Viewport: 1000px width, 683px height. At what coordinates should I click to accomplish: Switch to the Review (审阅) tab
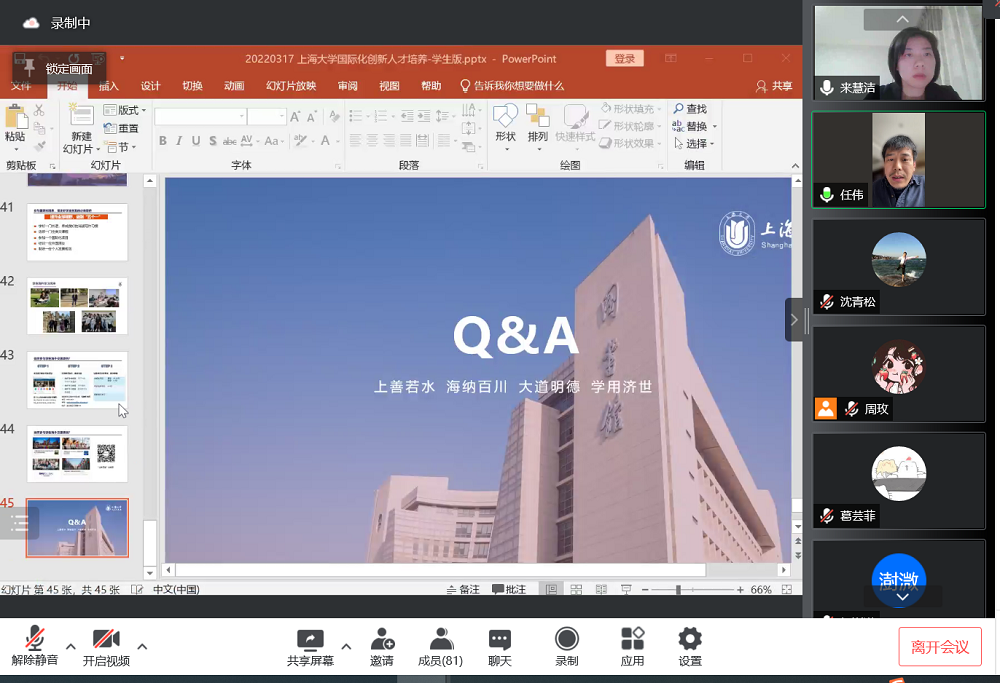click(348, 86)
